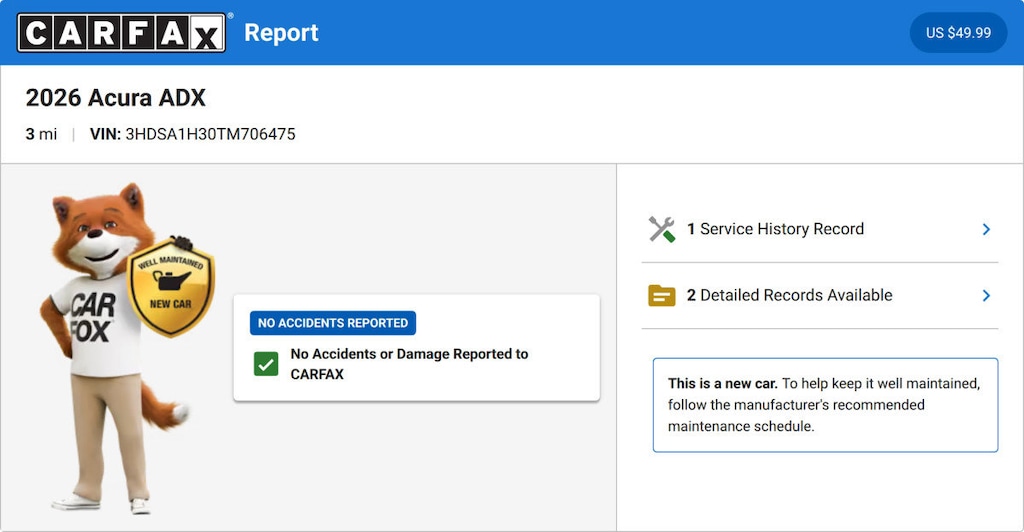Open the US $49.99 price button
This screenshot has height=532, width=1024.
pos(958,33)
